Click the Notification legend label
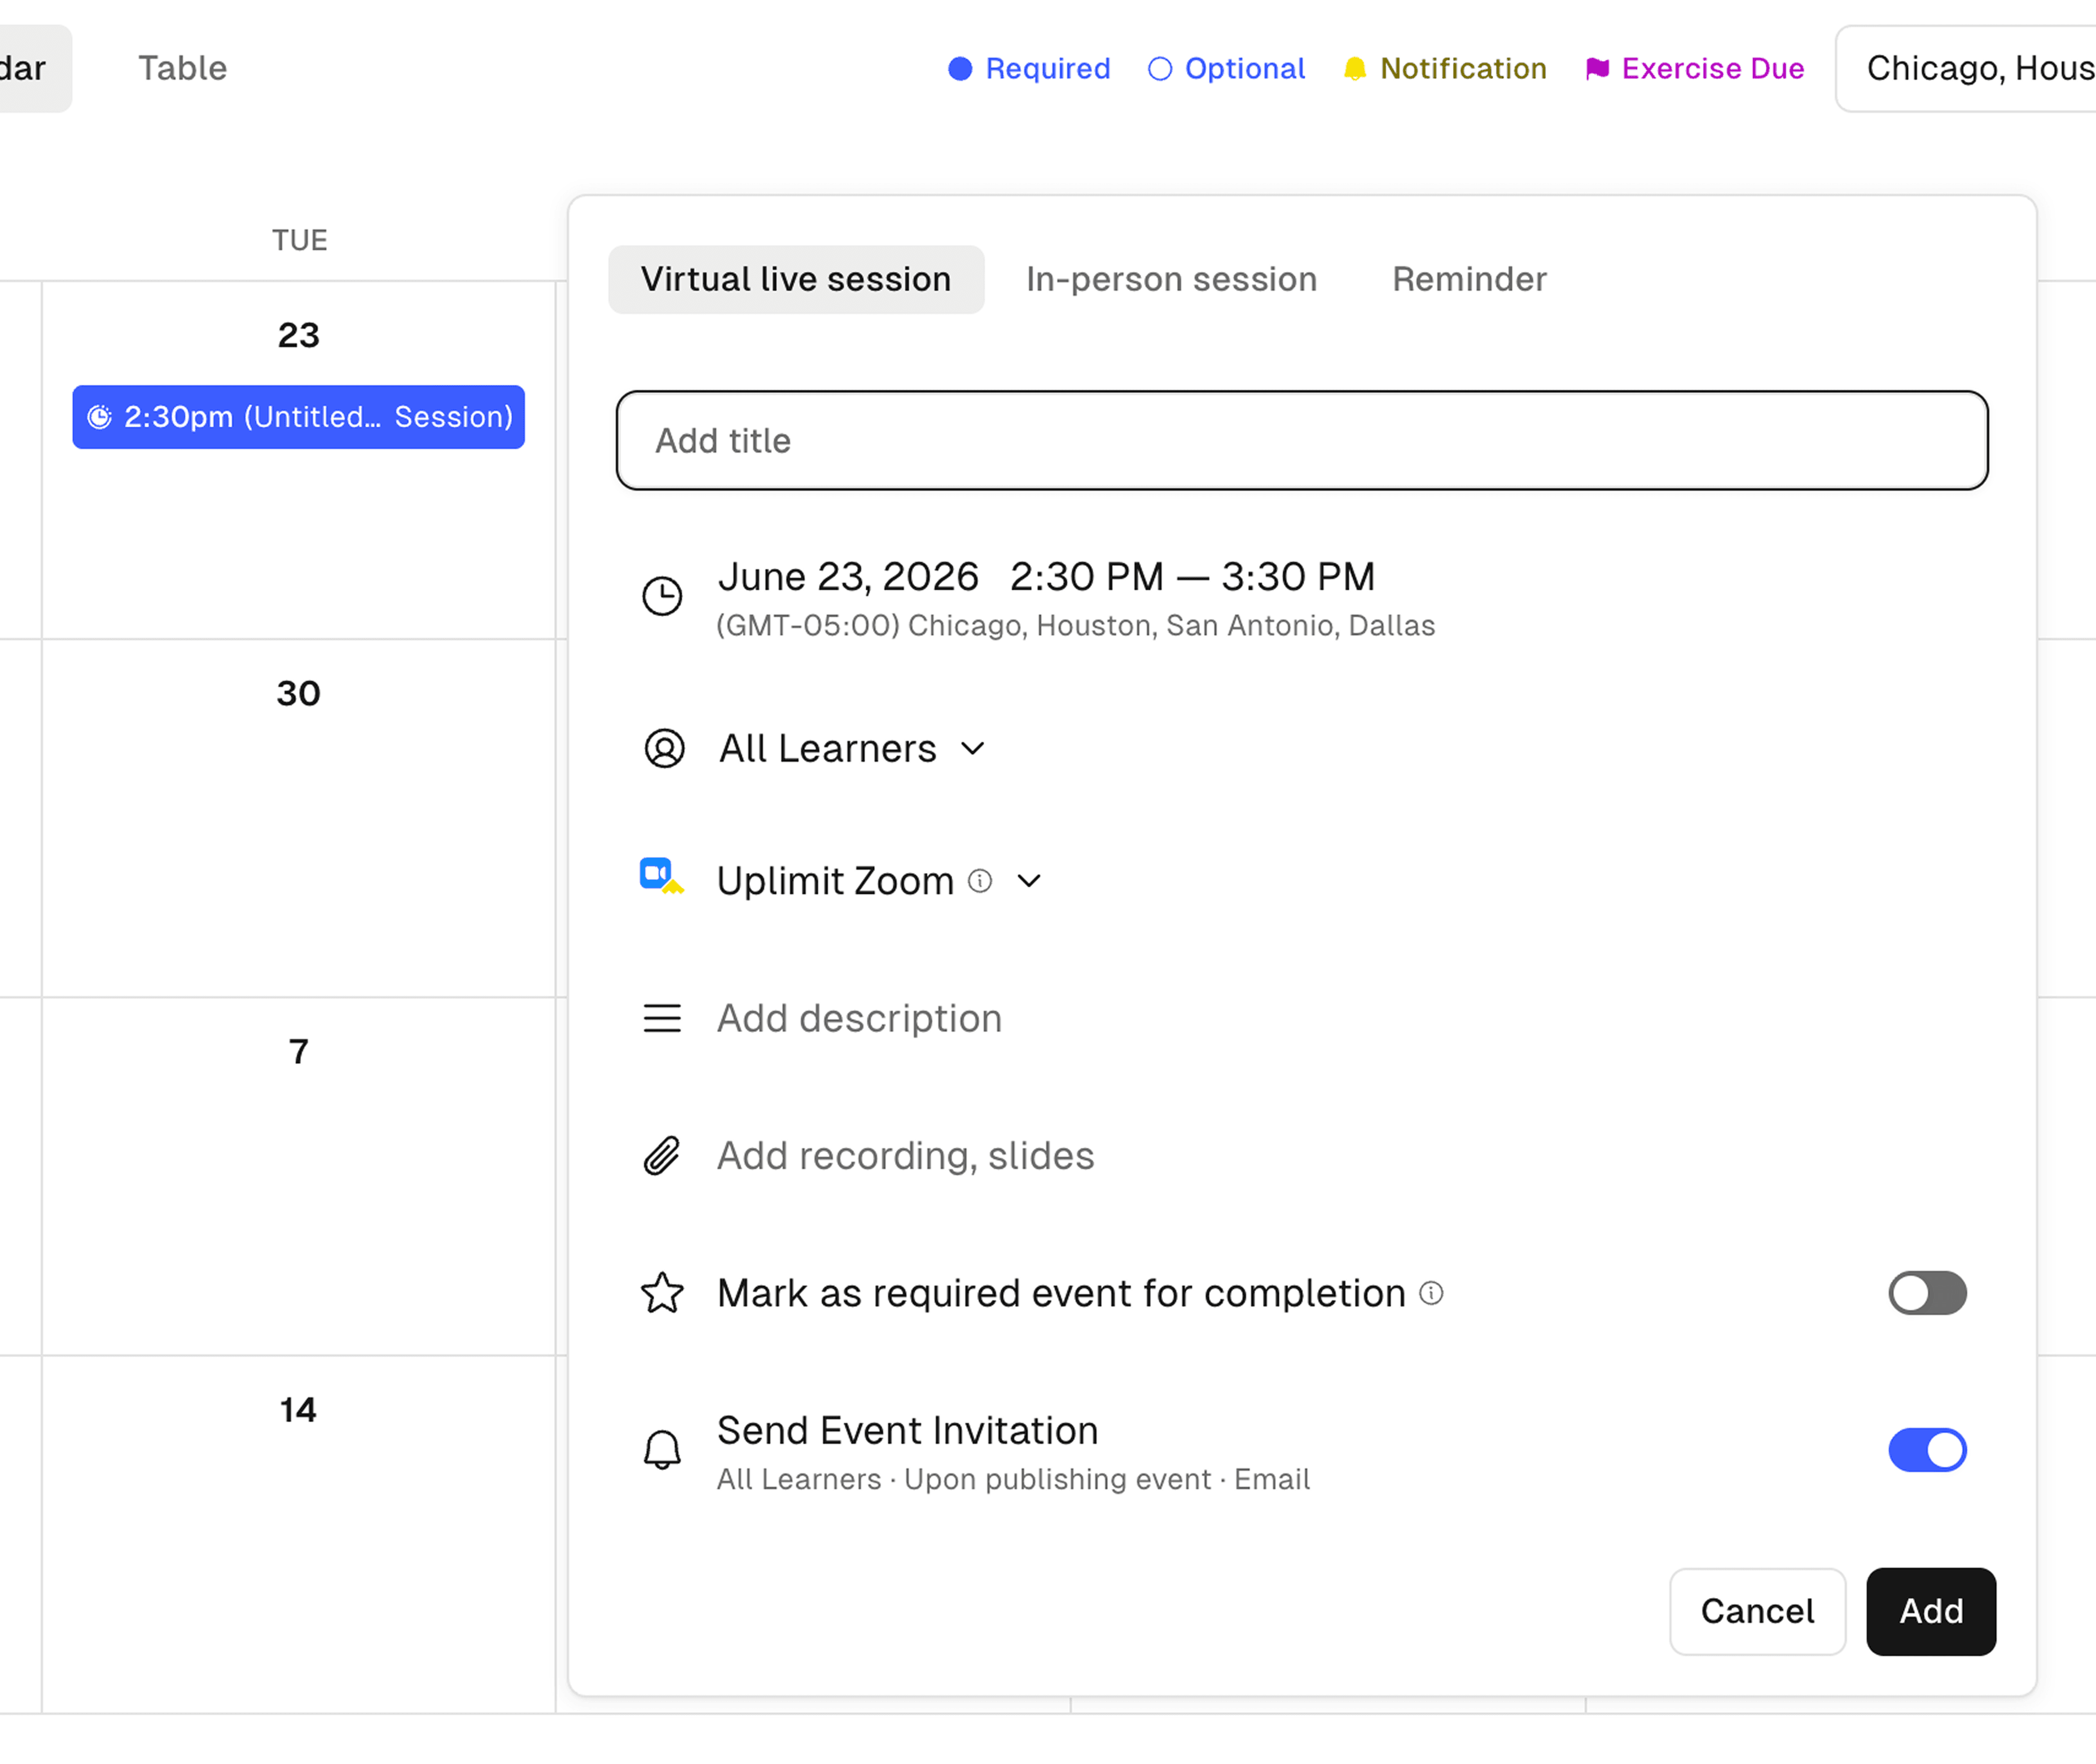 (x=1463, y=68)
